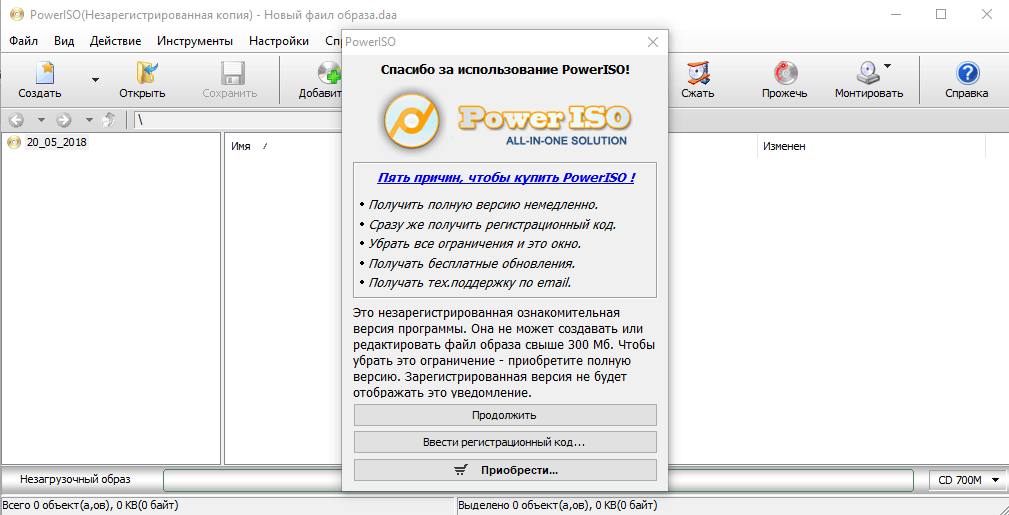This screenshot has width=1009, height=515.
Task: Click the Создать (Create) toolbar icon
Action: coord(45,73)
